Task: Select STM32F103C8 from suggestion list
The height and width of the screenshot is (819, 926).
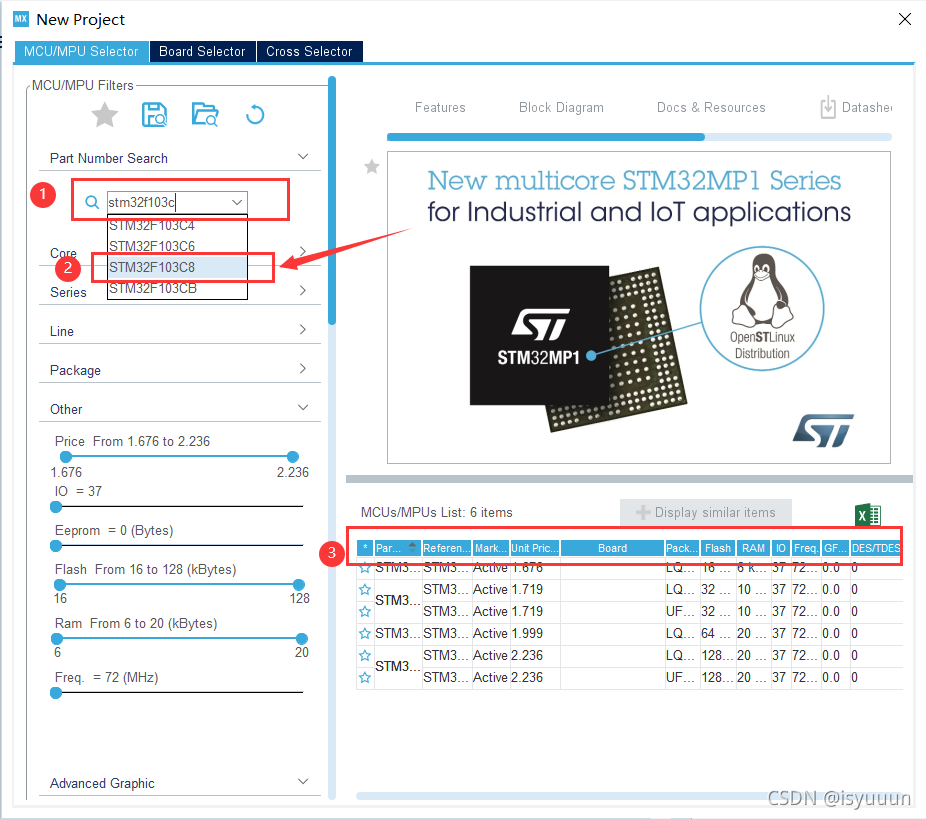Action: pos(177,267)
